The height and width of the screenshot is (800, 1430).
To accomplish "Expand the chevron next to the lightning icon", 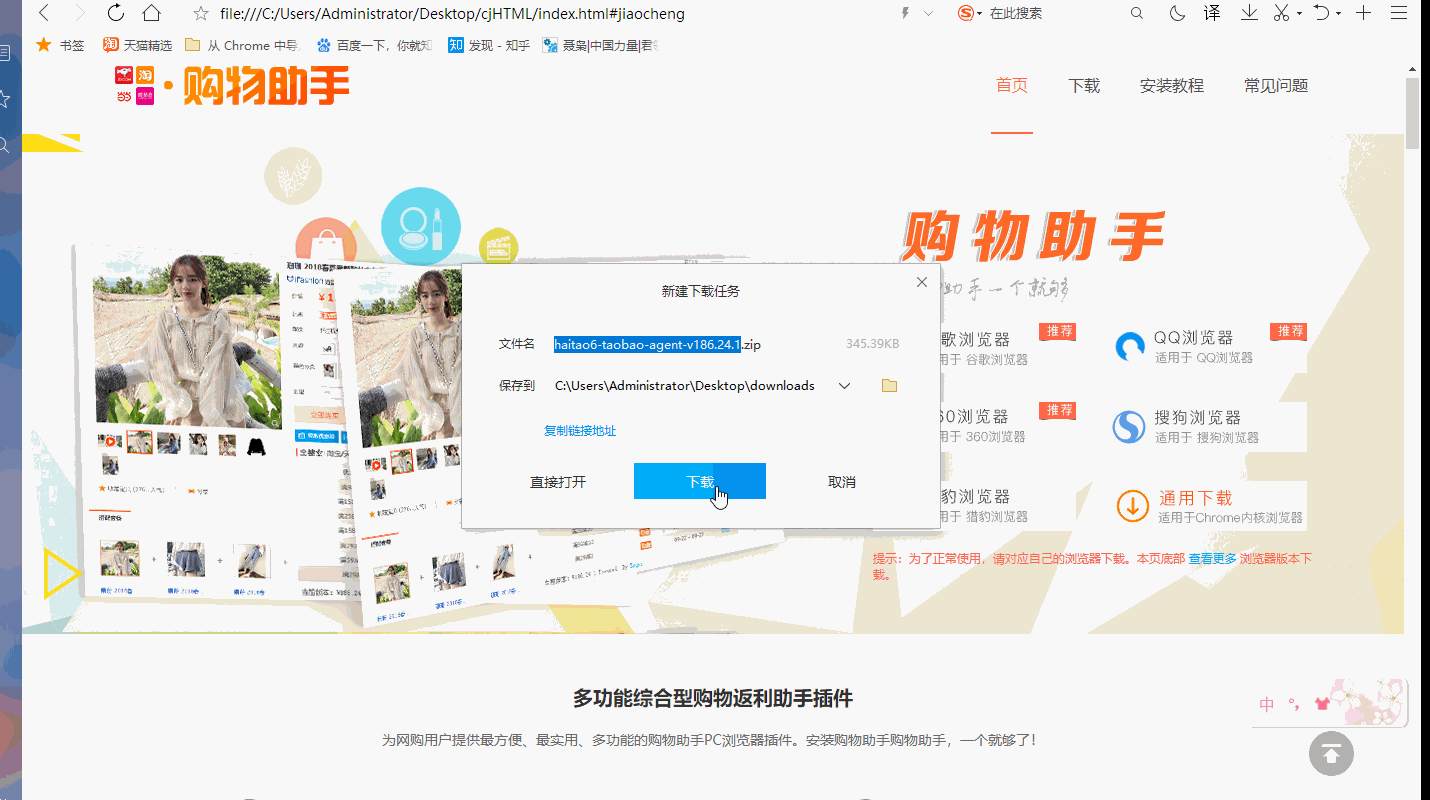I will pos(928,14).
